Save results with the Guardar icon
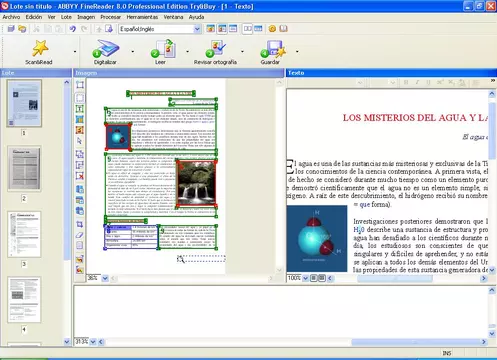Viewport: 497px width, 360px height. pyautogui.click(x=273, y=49)
